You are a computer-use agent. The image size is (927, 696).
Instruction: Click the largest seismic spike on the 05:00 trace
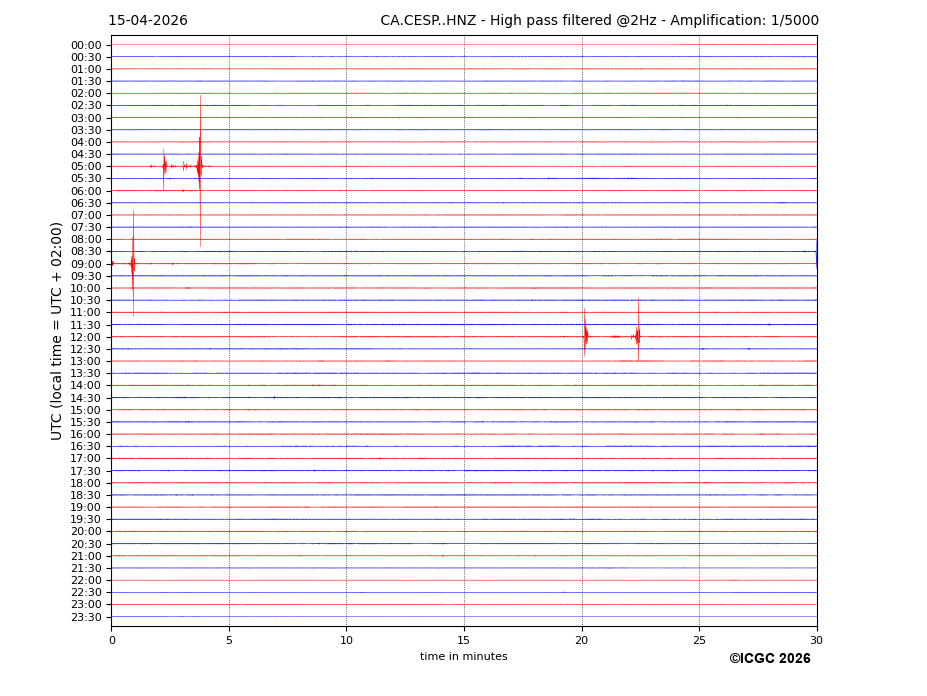(200, 166)
